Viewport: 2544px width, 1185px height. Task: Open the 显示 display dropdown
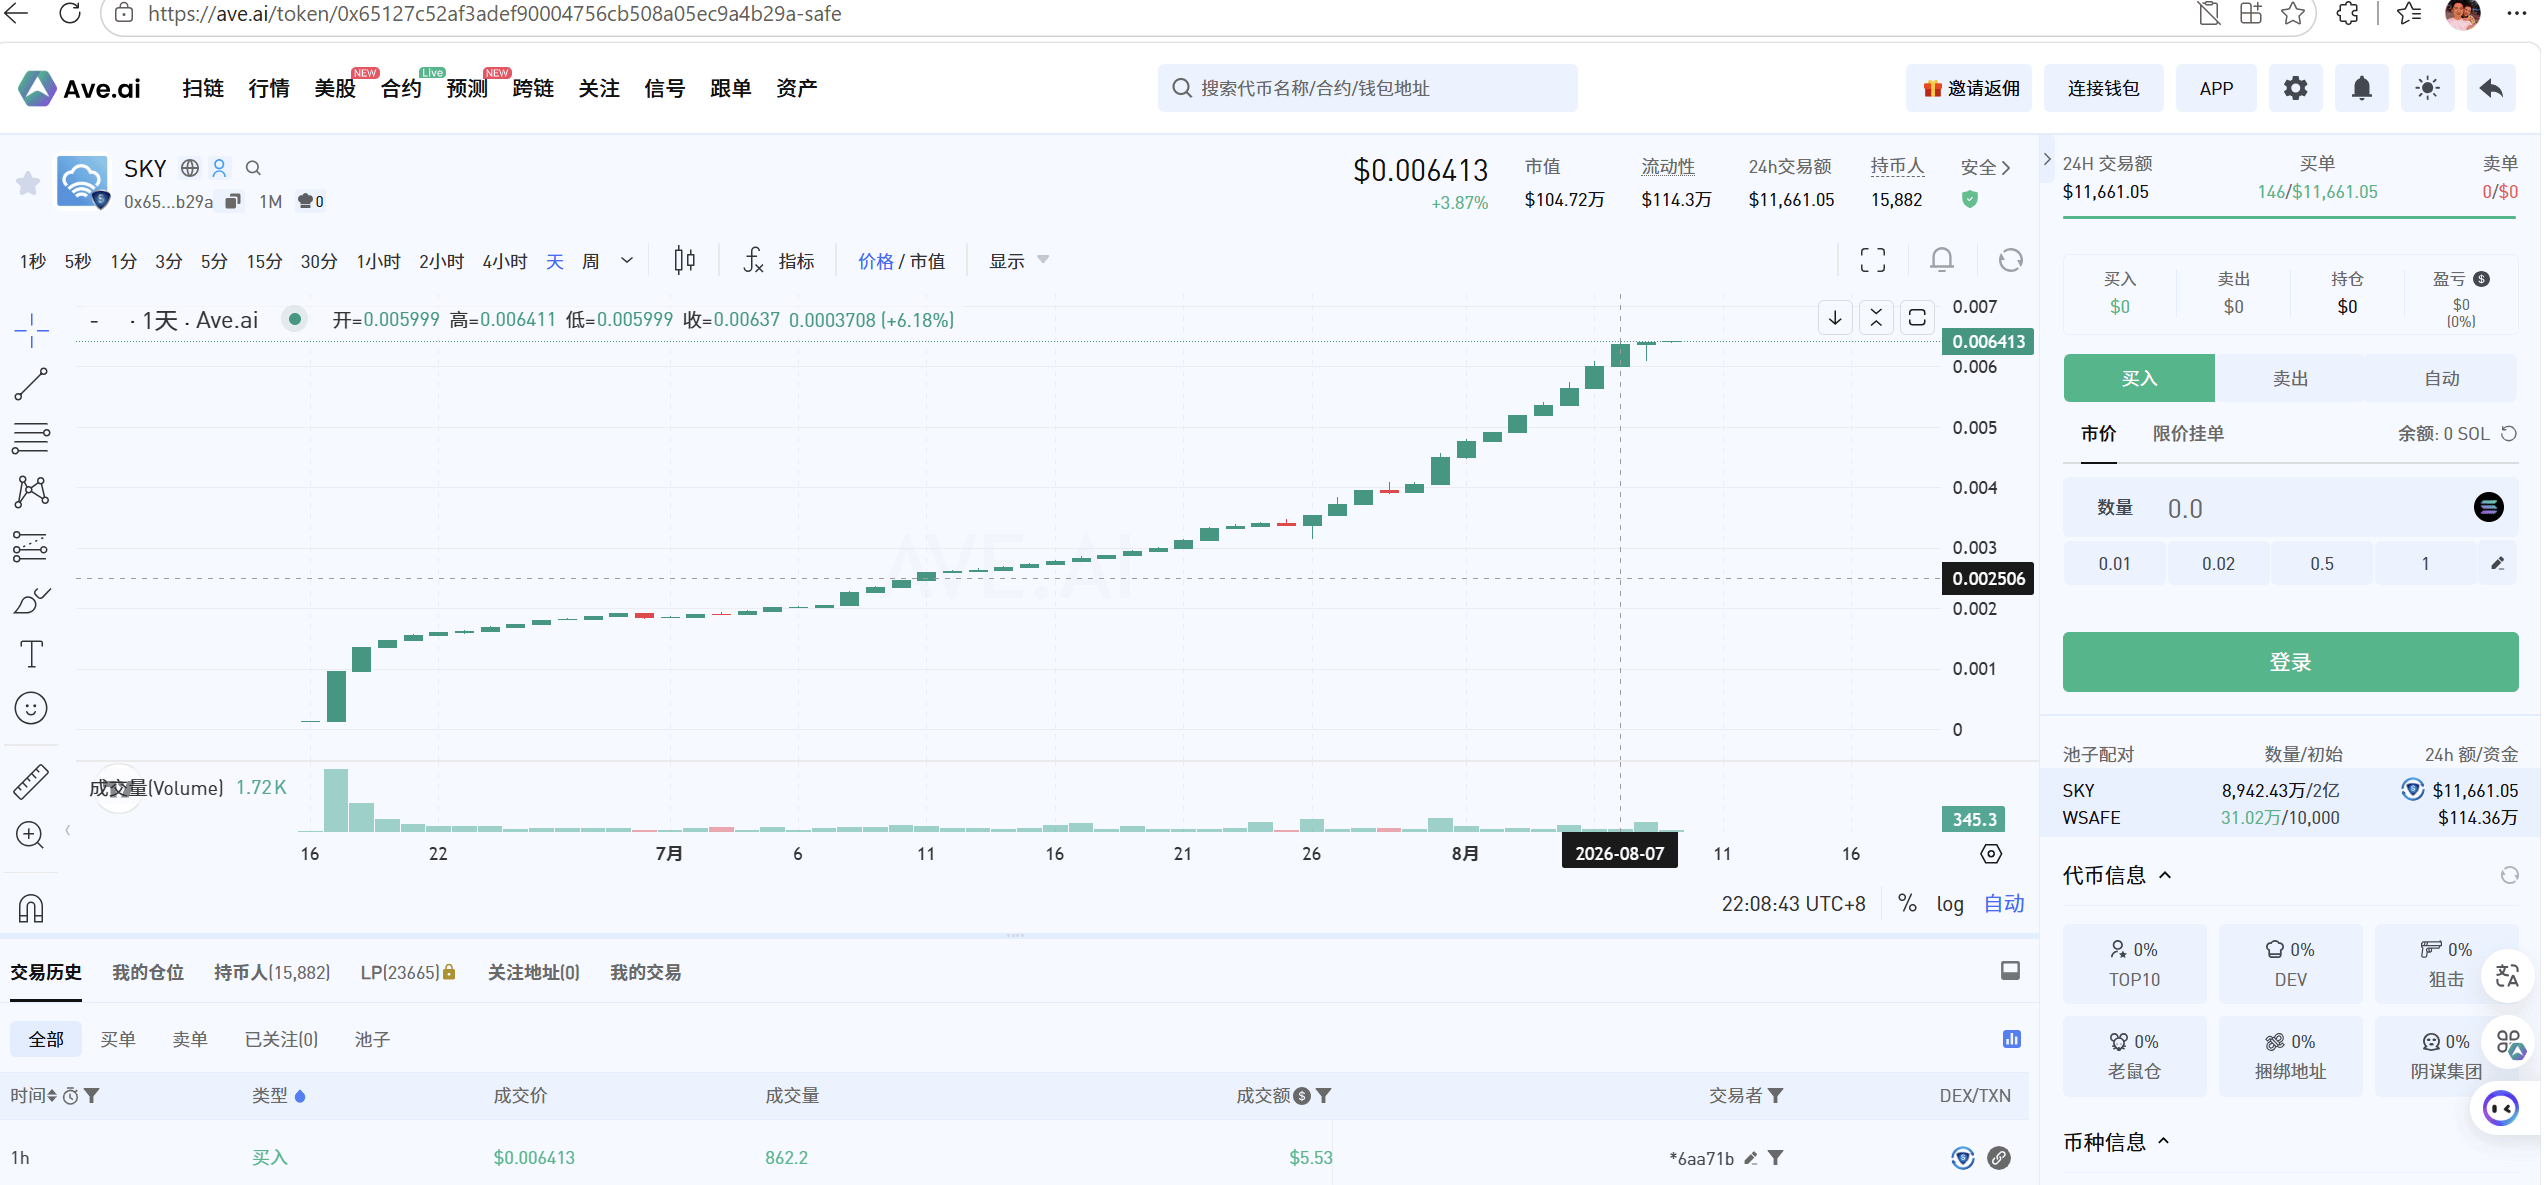pyautogui.click(x=1018, y=261)
